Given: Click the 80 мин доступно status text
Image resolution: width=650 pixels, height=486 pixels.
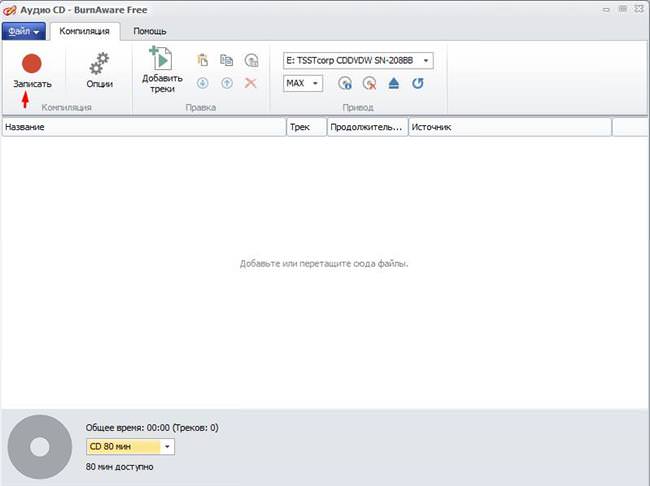Looking at the screenshot, I should (119, 467).
